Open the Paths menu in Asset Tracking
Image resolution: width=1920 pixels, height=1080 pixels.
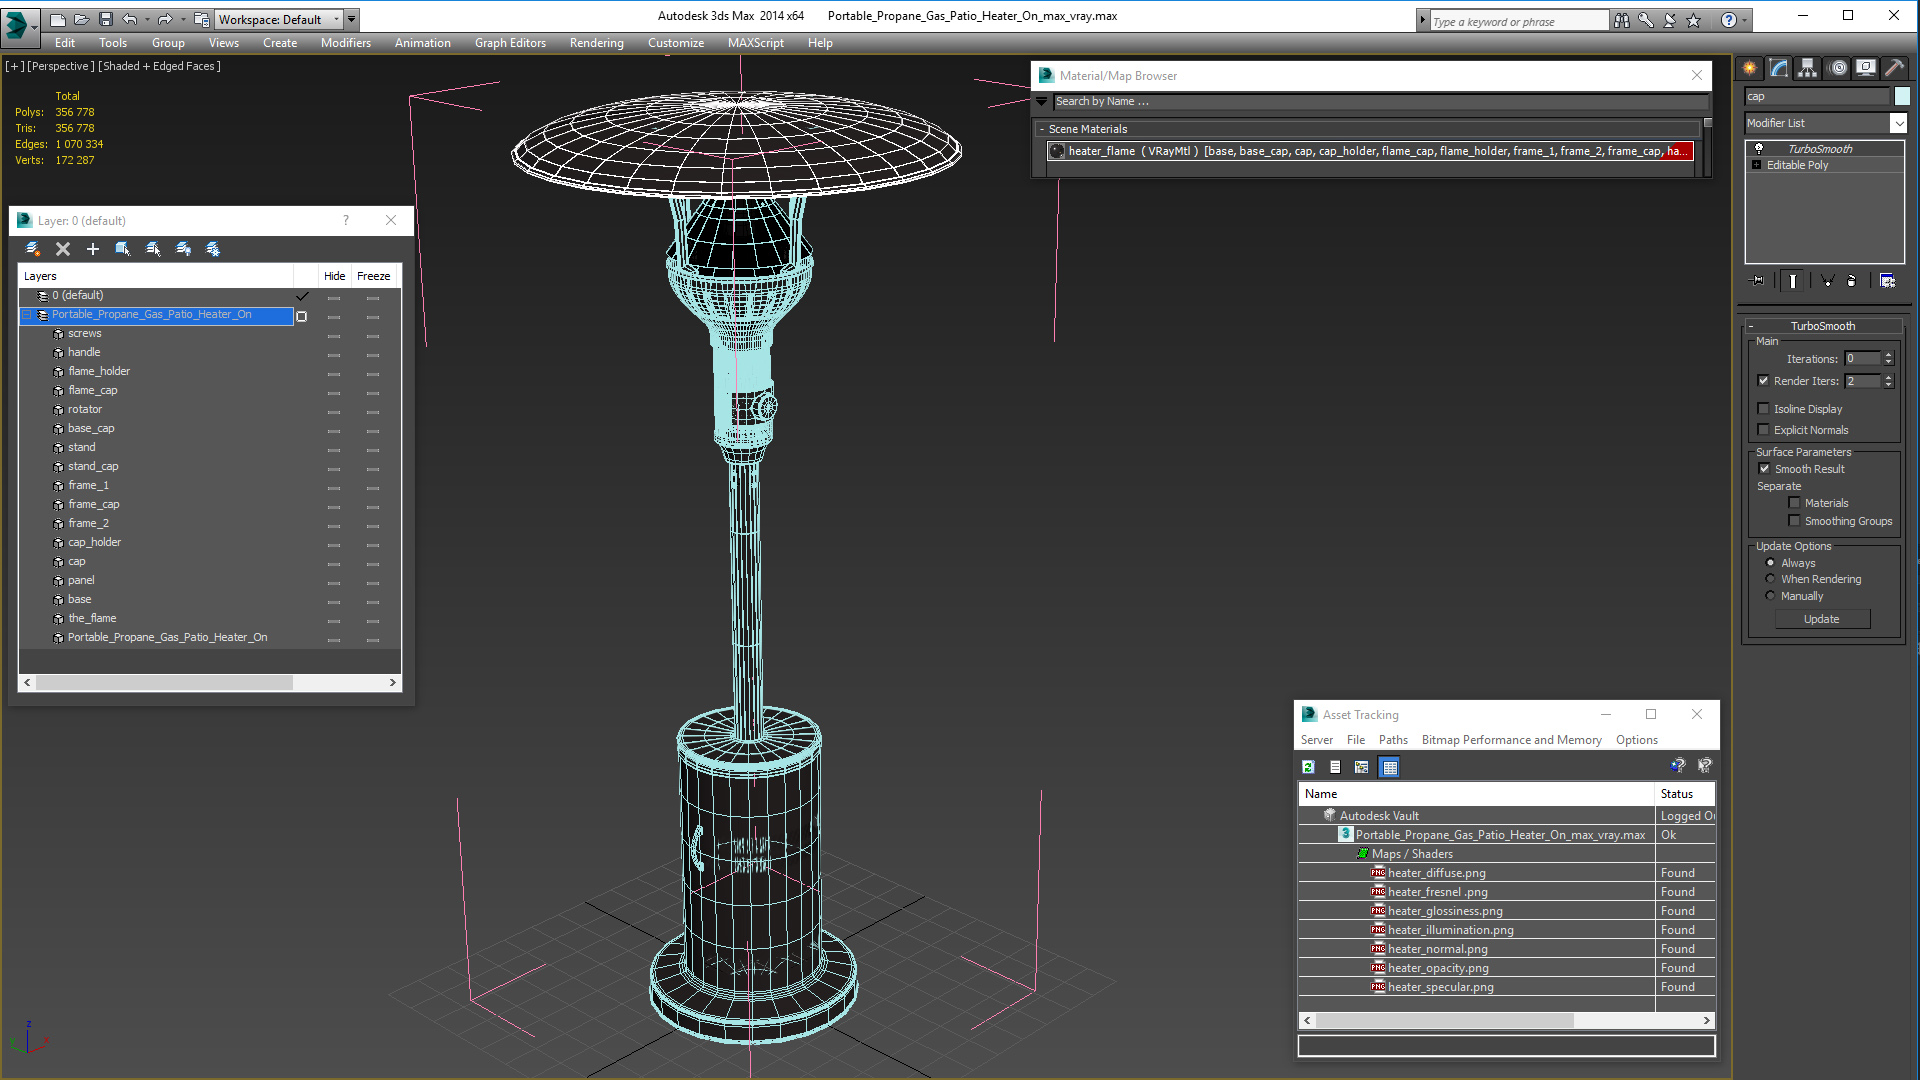(x=1393, y=740)
